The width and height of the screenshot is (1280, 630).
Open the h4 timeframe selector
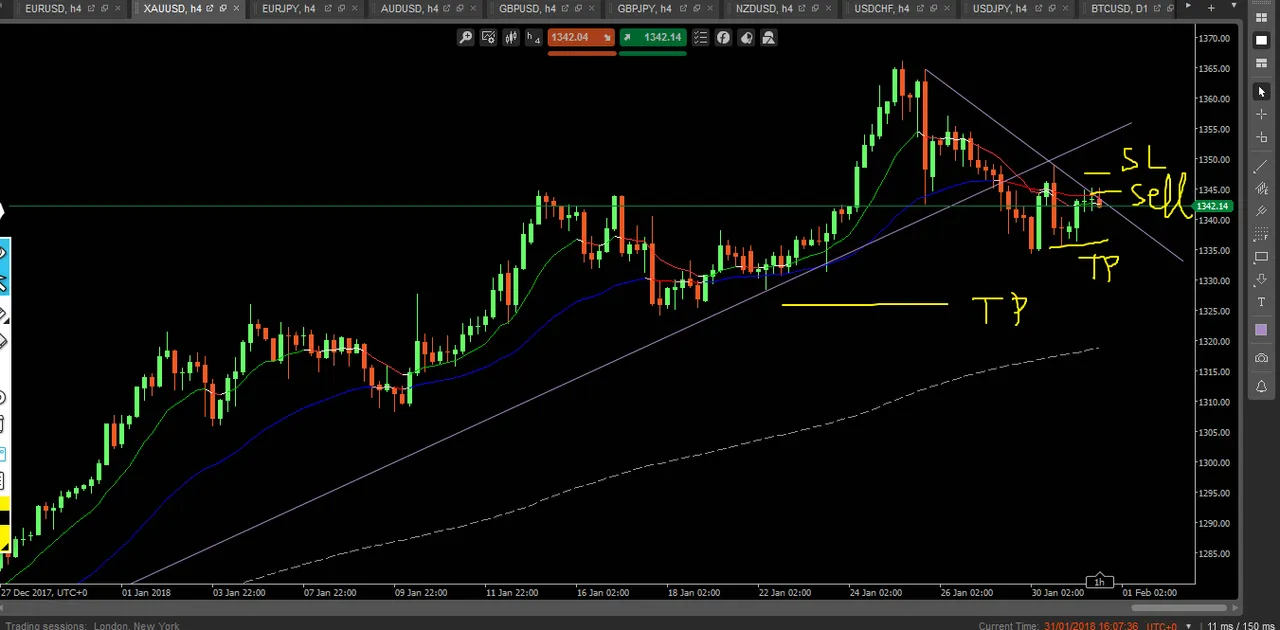click(534, 38)
